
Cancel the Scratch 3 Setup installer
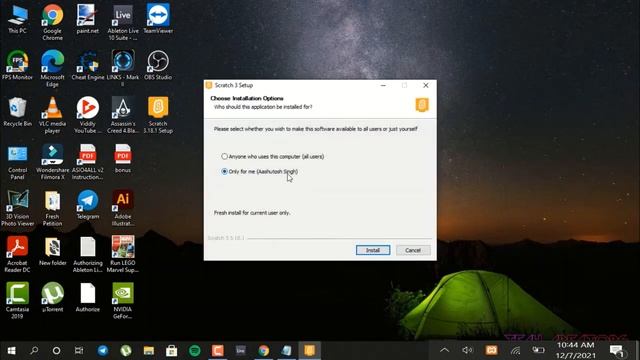tap(413, 250)
